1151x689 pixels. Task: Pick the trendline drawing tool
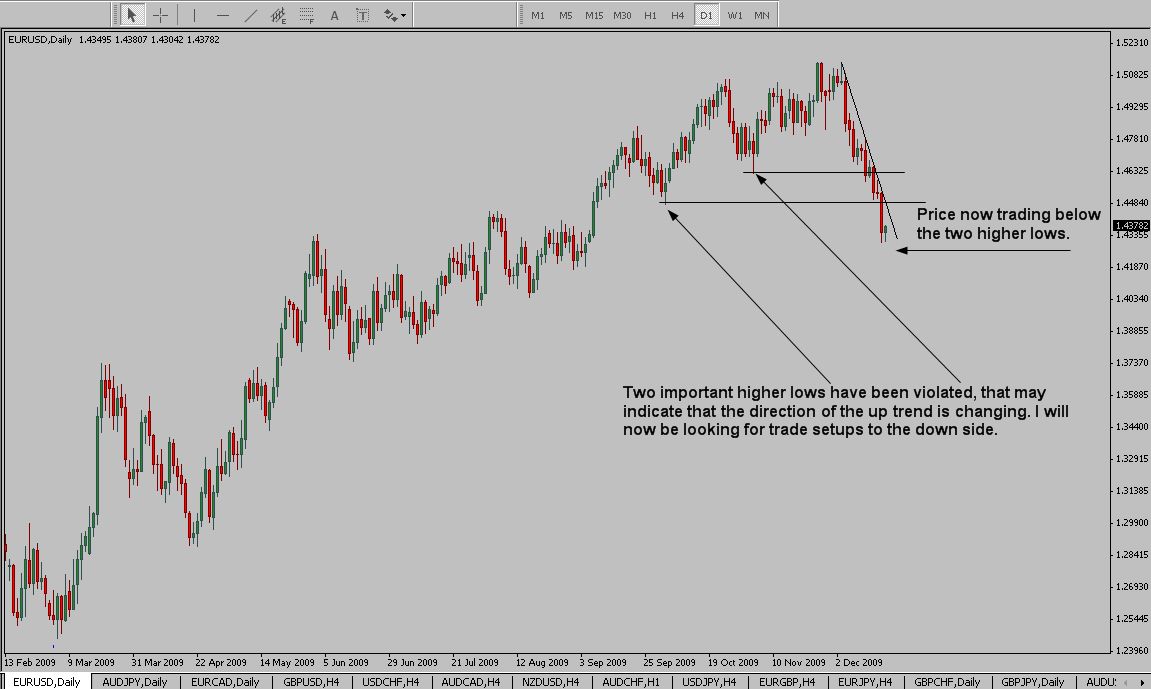(250, 15)
